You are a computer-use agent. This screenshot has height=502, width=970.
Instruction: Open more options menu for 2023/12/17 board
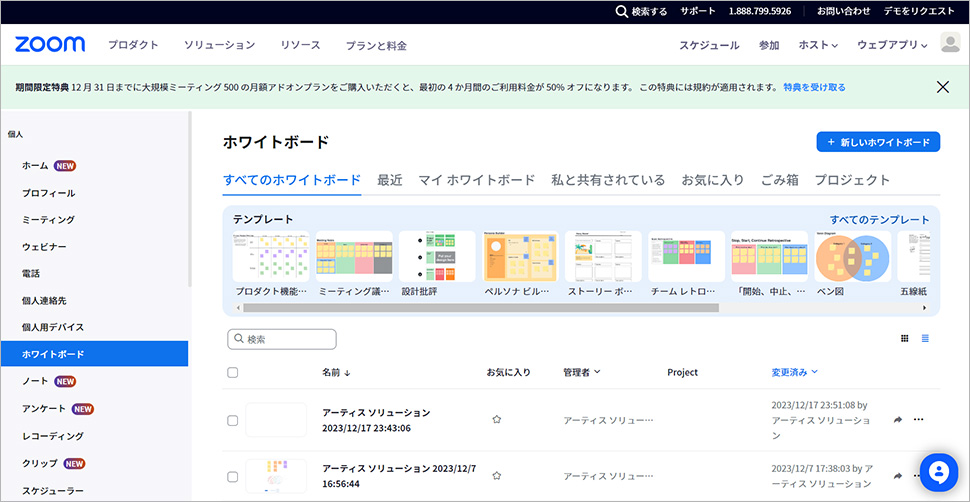(x=919, y=420)
